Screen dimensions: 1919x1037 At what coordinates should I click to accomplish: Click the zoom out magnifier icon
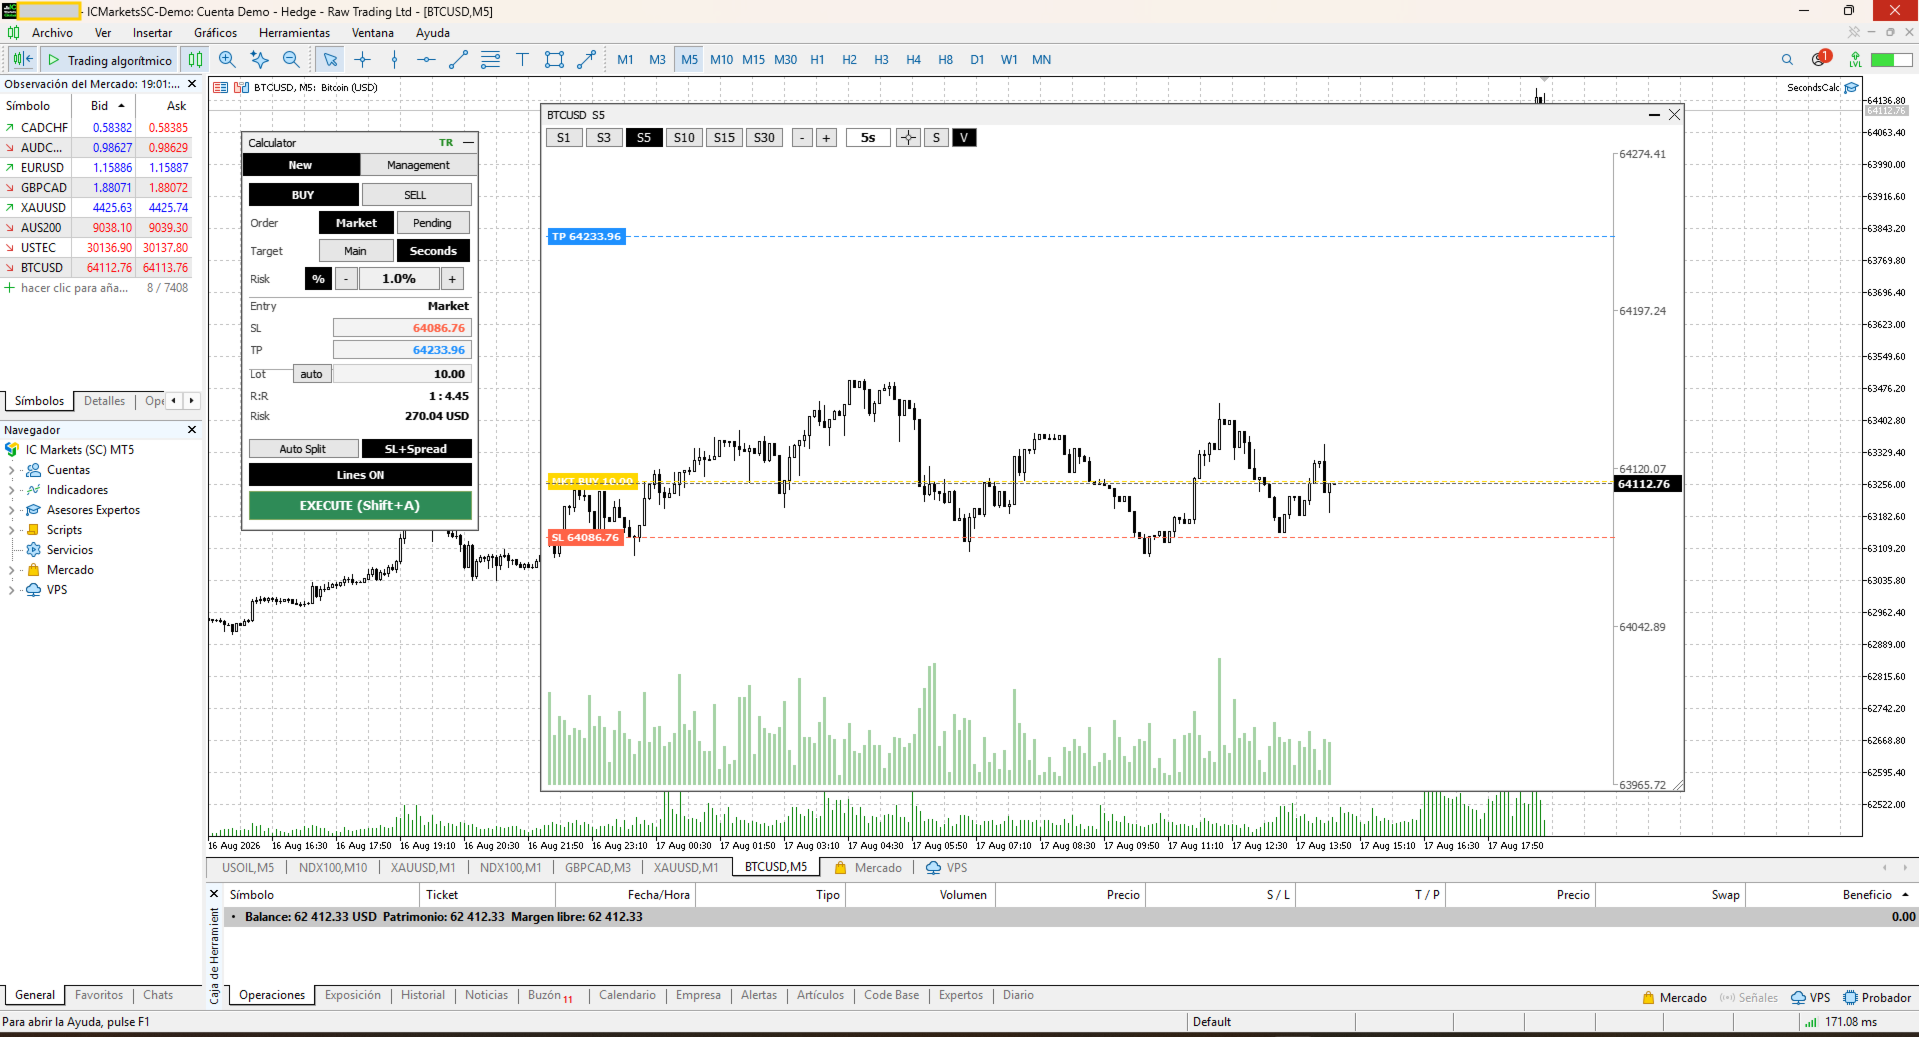tap(291, 60)
